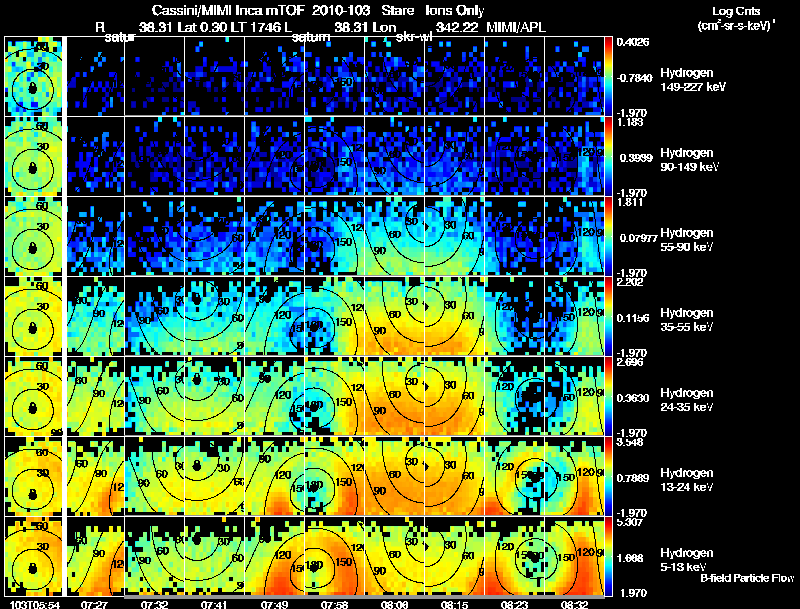Select the 'Hydrogen 90-149 keV' row label

[689, 160]
